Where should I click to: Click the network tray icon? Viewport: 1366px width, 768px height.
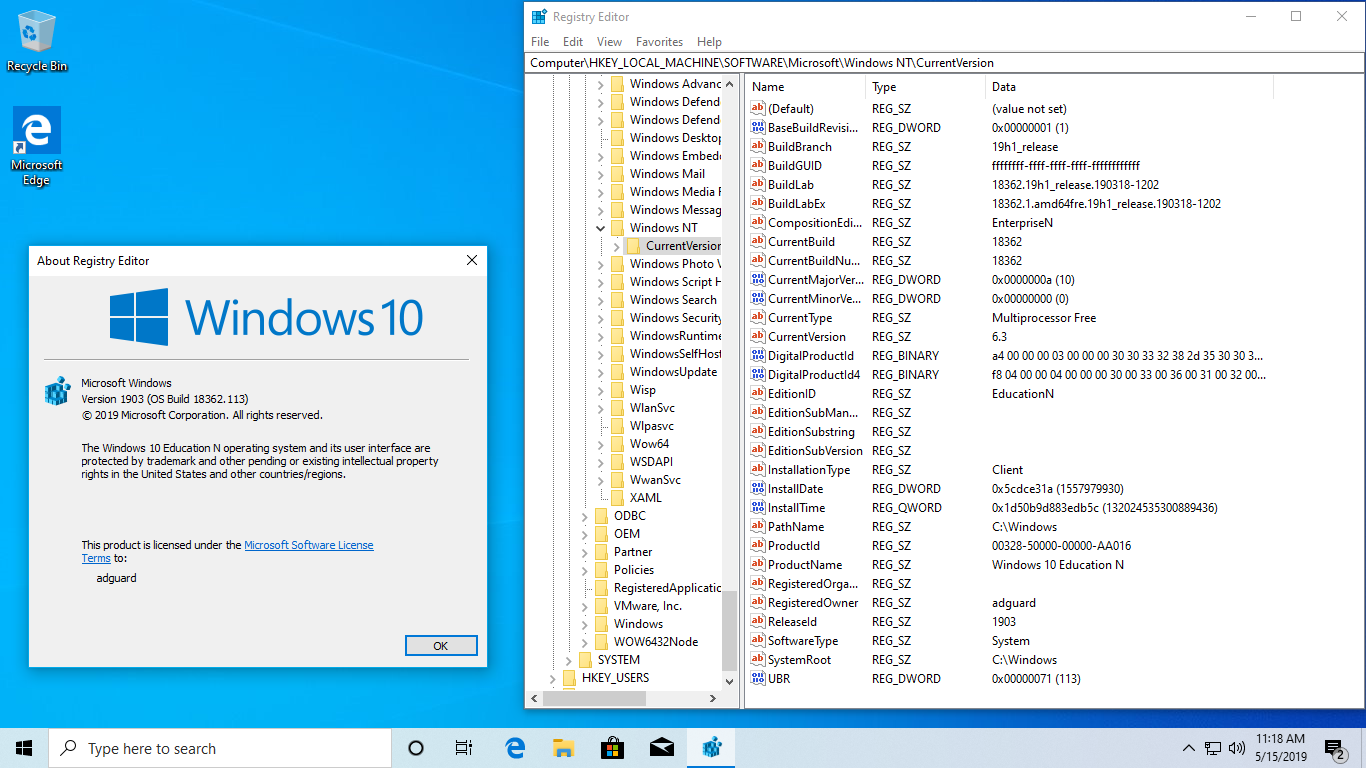click(x=1213, y=748)
